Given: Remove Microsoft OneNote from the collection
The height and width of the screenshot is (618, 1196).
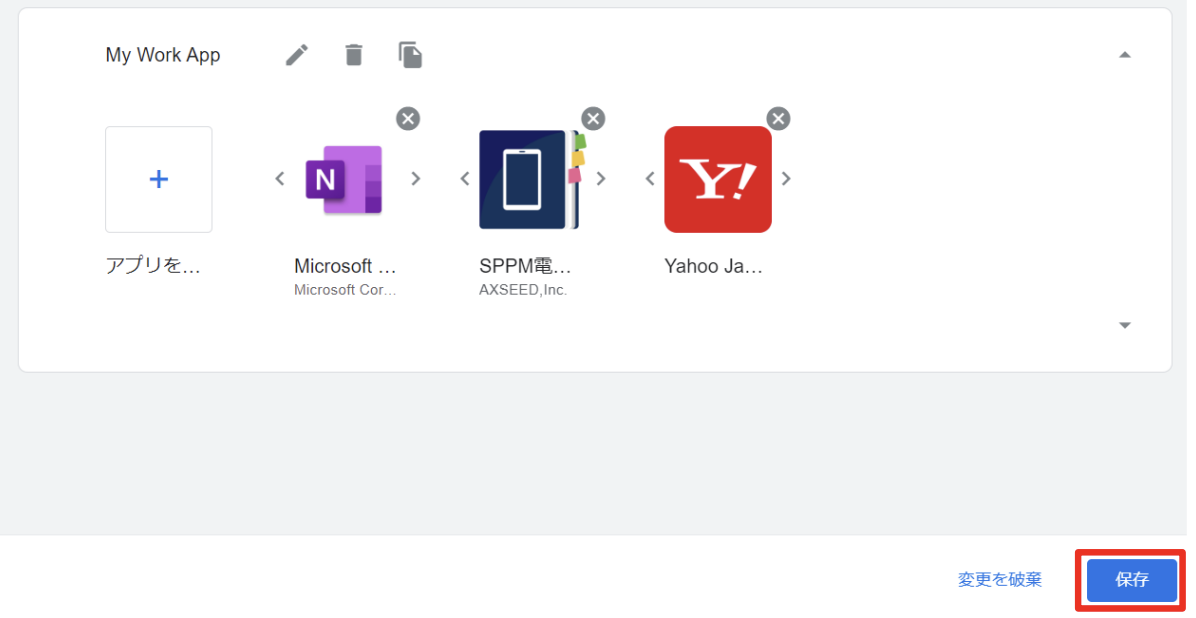Looking at the screenshot, I should click(408, 118).
